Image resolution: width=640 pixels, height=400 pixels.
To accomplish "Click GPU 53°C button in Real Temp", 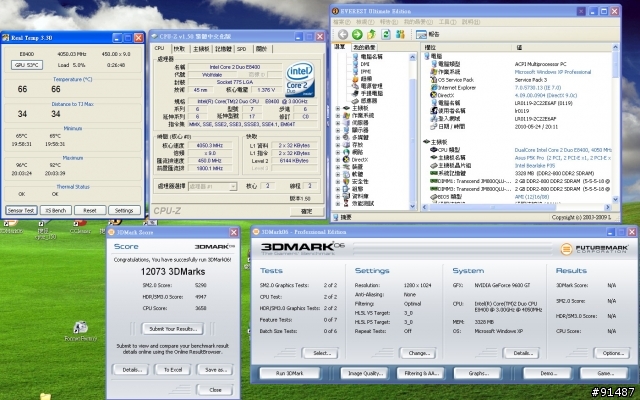I will (x=27, y=65).
